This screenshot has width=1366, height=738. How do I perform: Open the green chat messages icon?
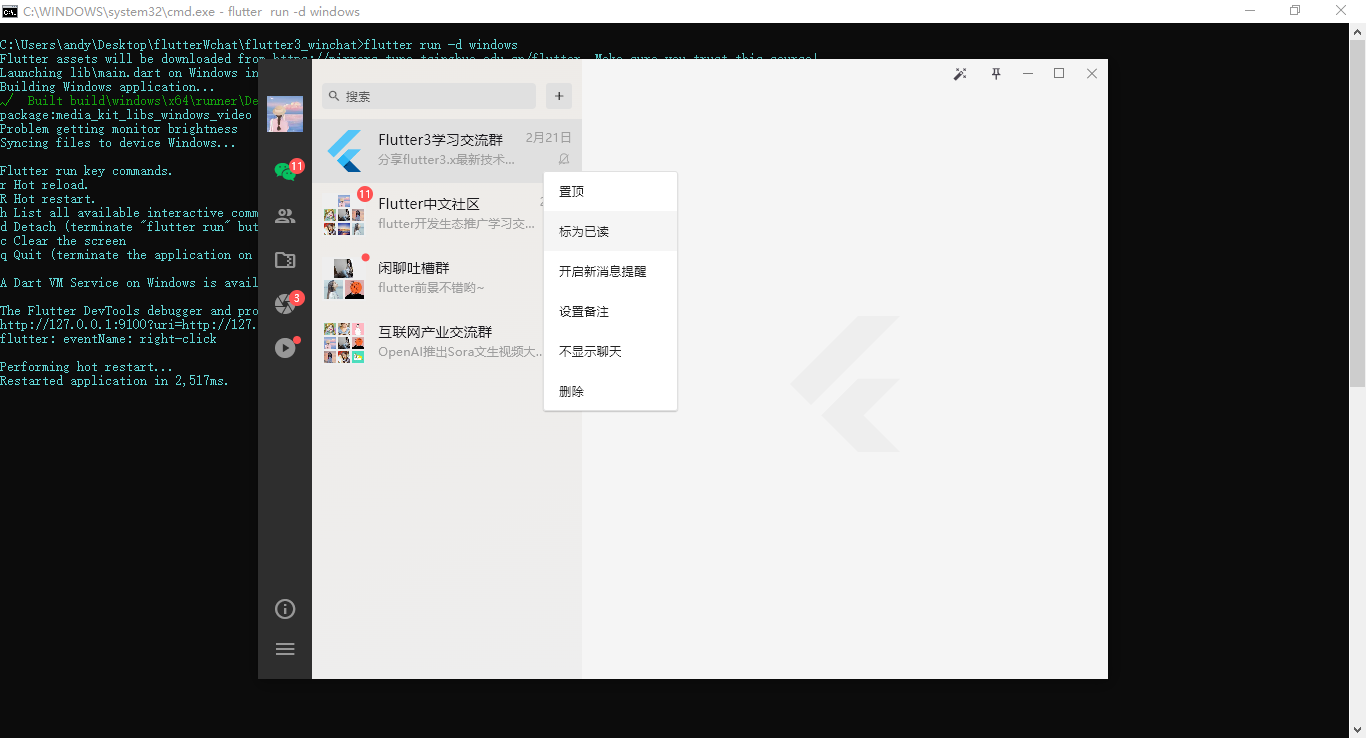click(x=285, y=171)
